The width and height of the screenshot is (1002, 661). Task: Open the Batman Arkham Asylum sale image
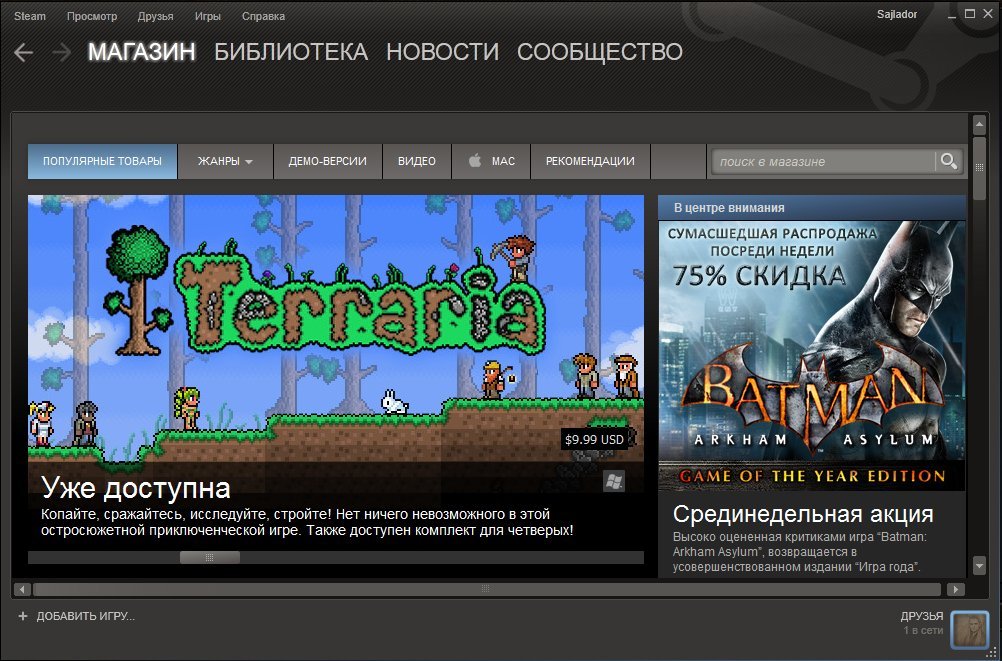pos(812,355)
